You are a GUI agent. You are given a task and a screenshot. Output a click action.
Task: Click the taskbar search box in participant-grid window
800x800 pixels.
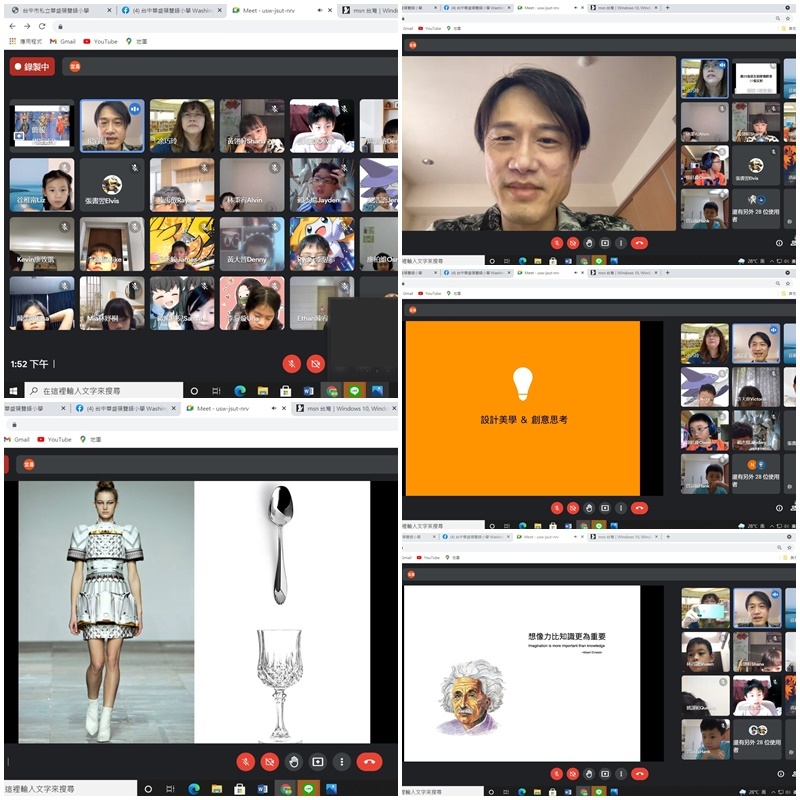(x=104, y=391)
